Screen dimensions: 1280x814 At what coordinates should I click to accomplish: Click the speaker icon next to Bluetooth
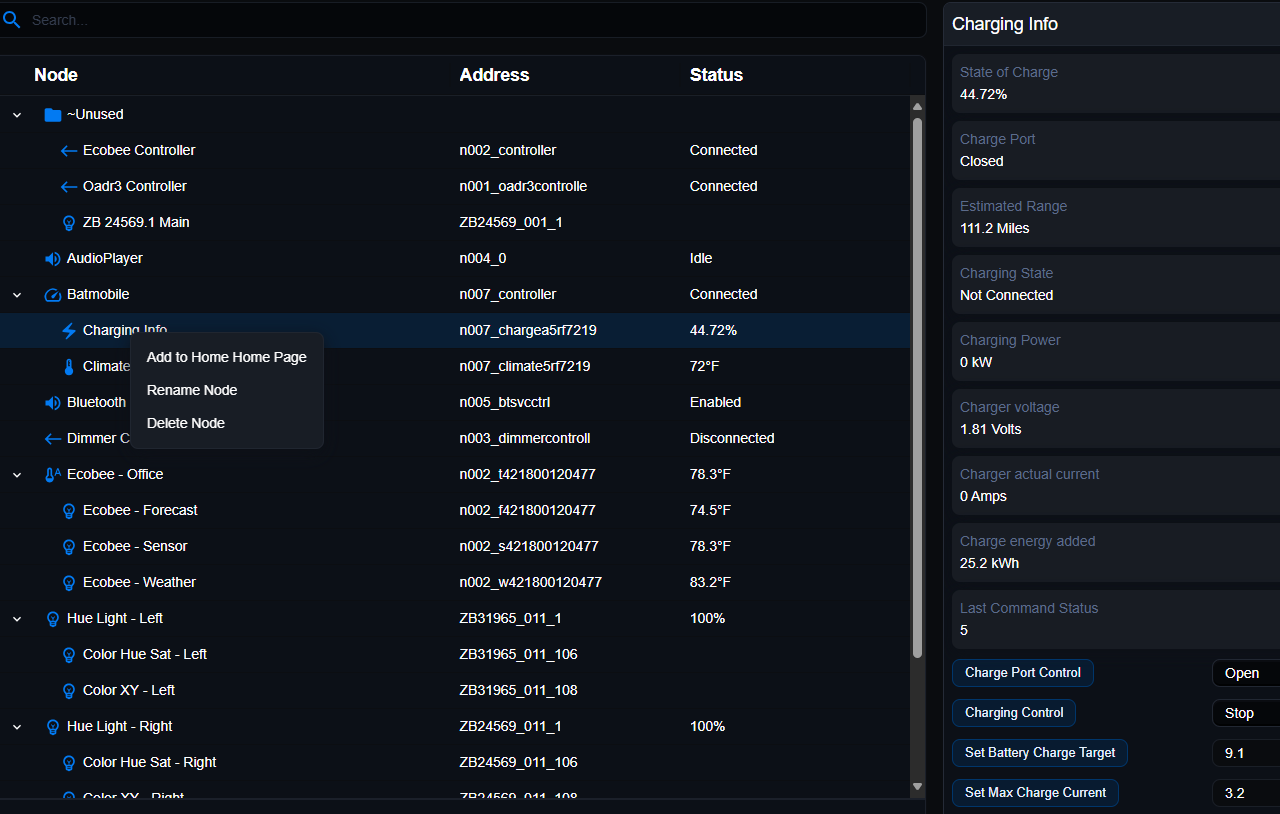[x=52, y=402]
